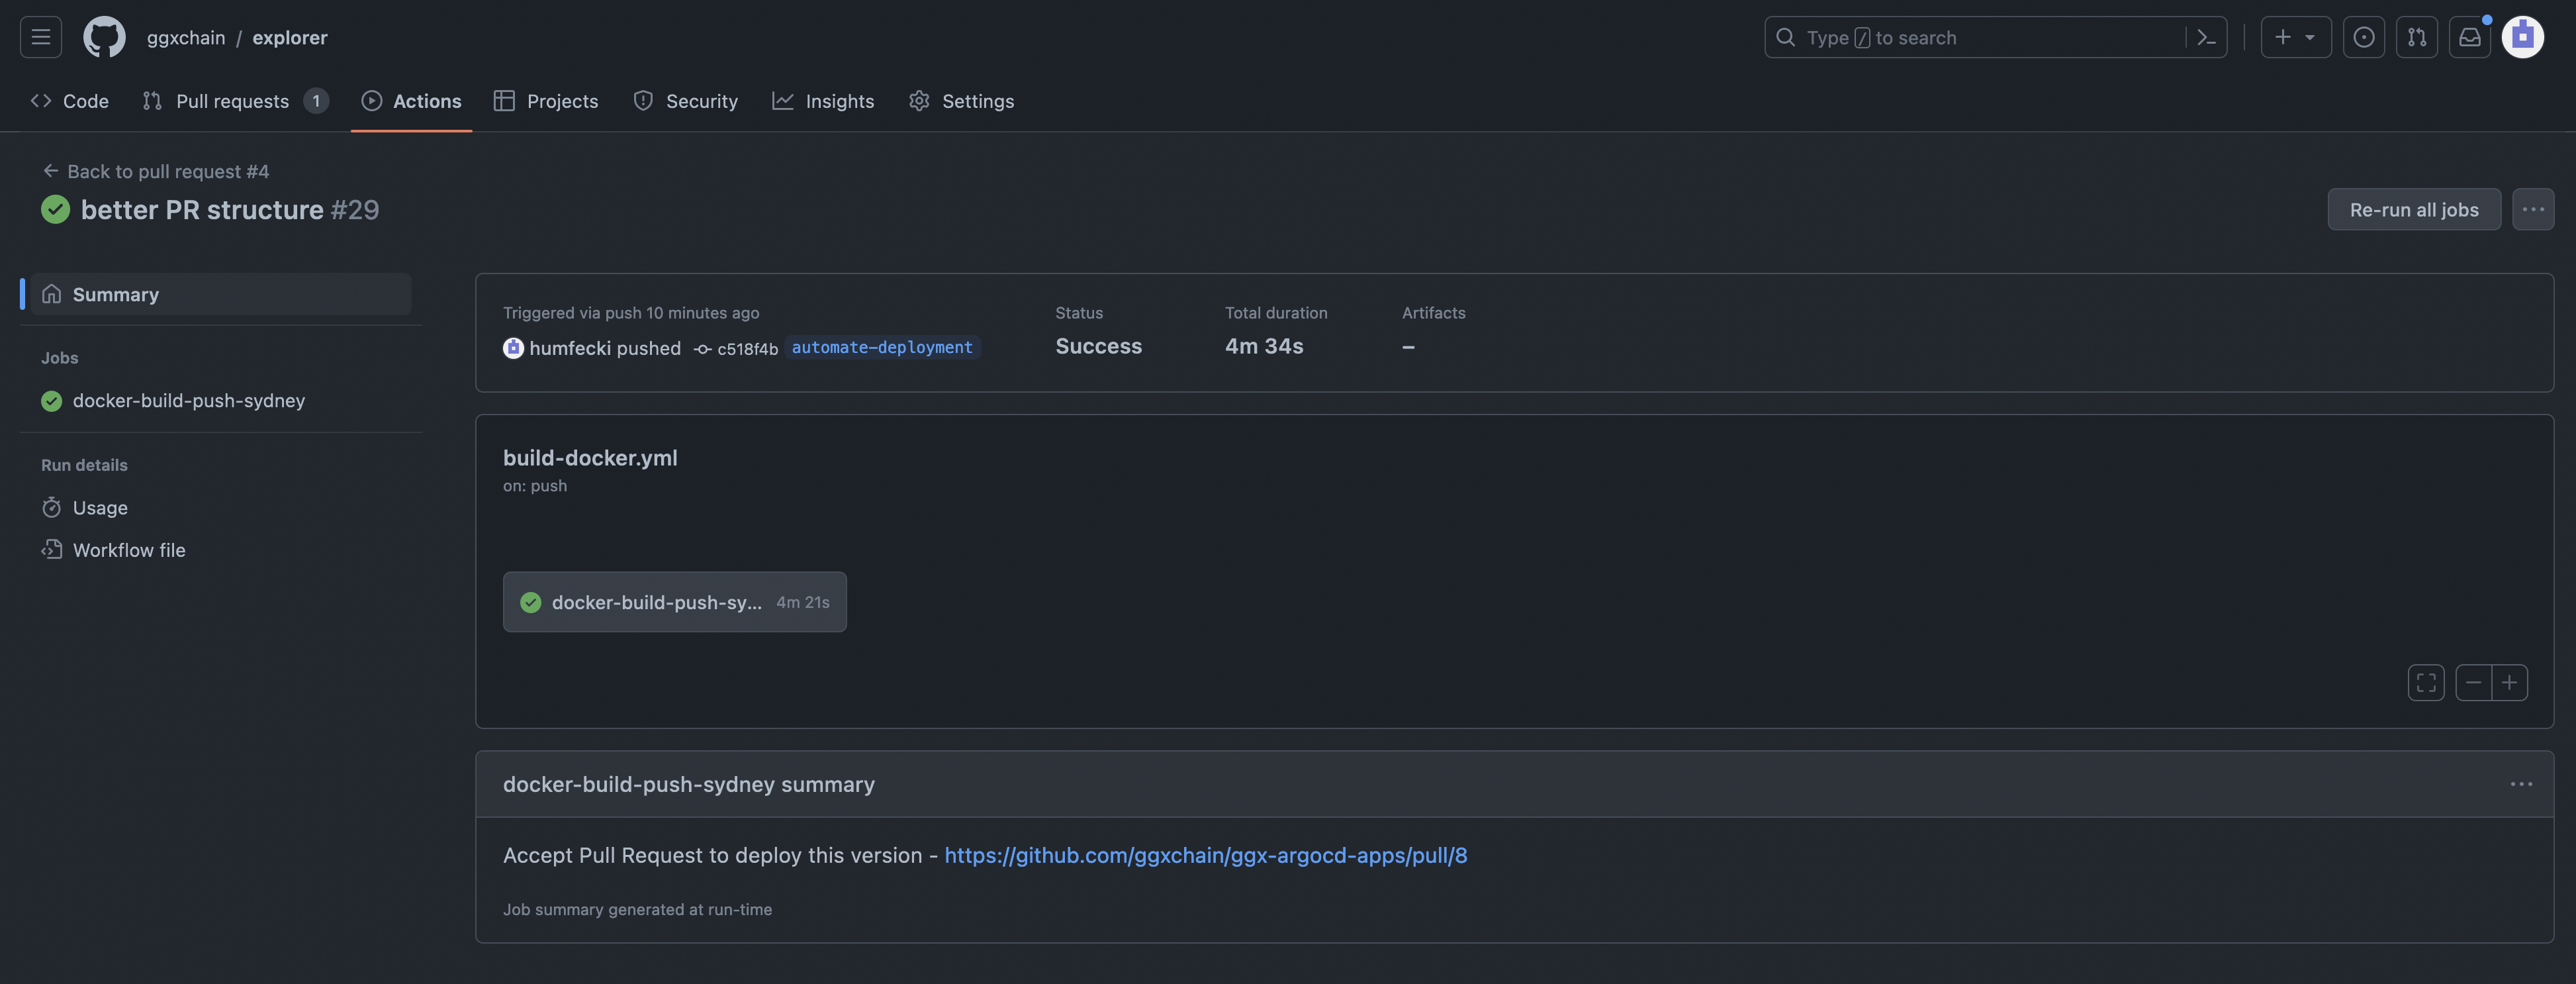This screenshot has width=2576, height=984.
Task: Zoom out the workflow graph
Action: (2473, 683)
